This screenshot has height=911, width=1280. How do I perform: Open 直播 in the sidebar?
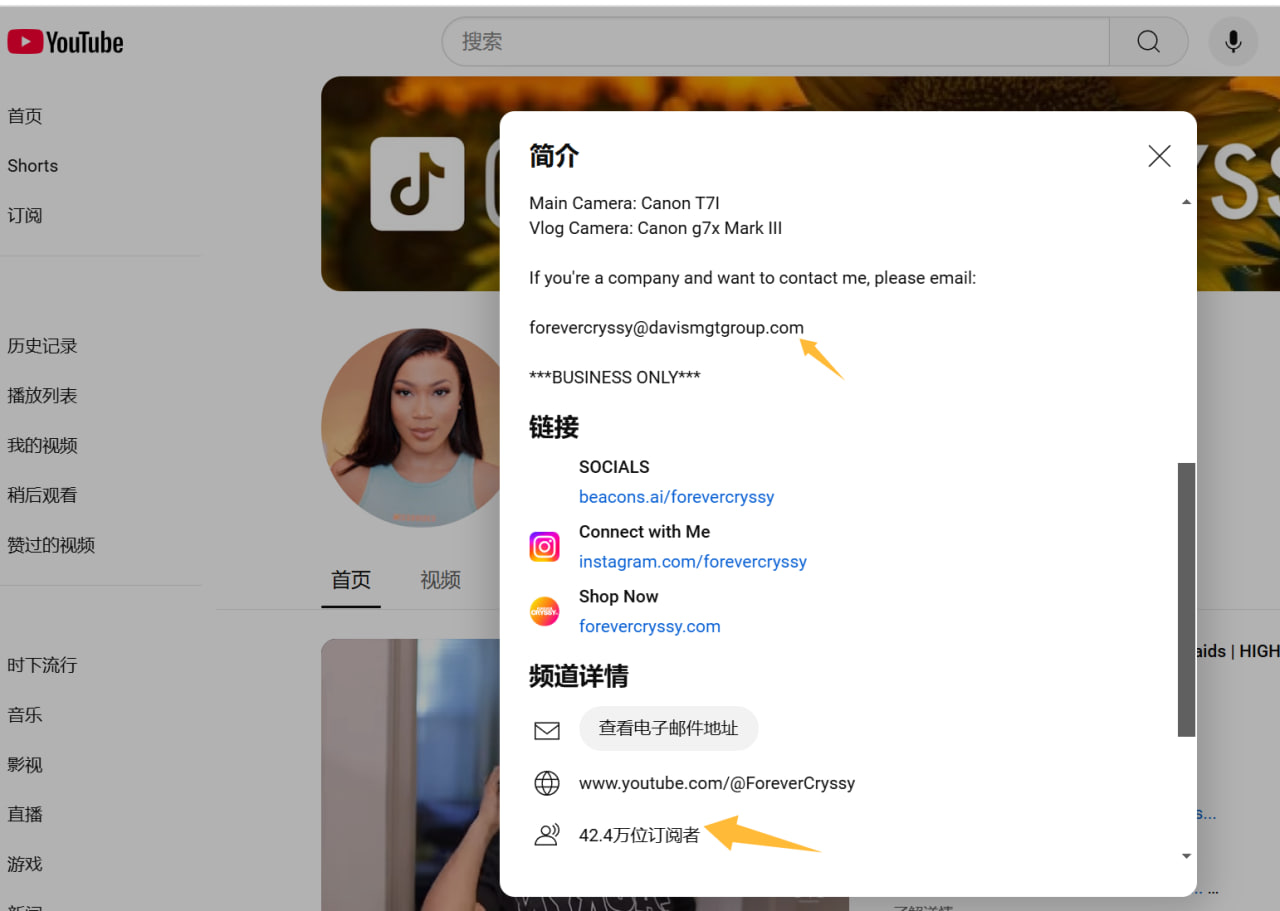(x=25, y=814)
